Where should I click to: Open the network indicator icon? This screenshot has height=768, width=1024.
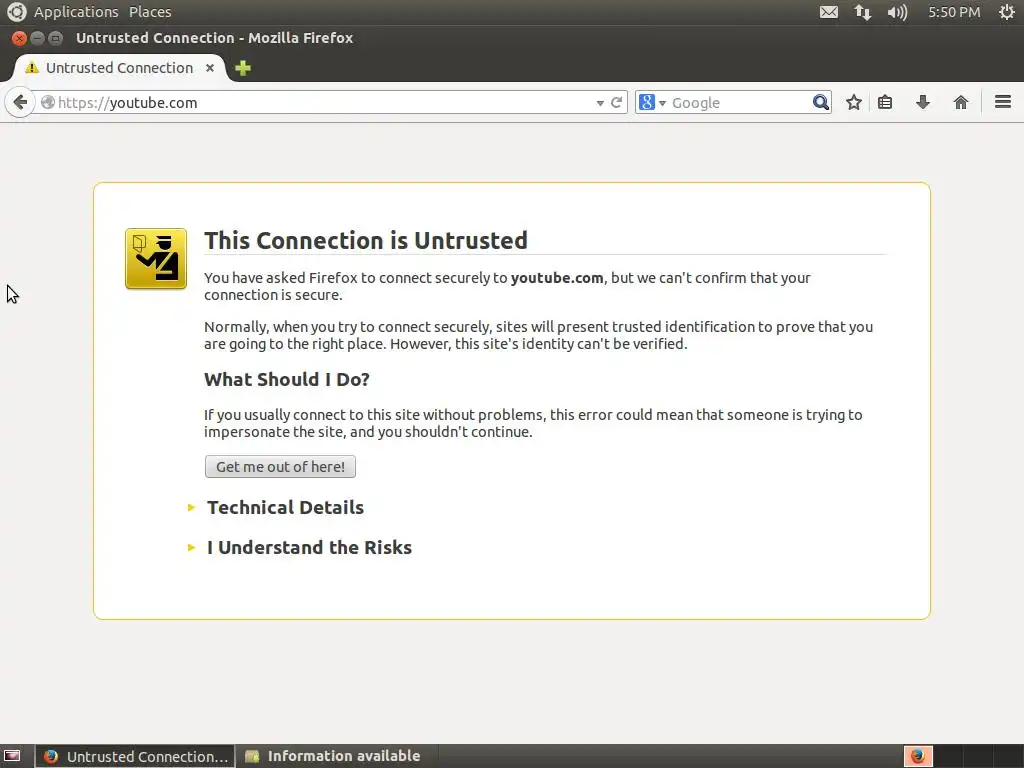coord(863,12)
